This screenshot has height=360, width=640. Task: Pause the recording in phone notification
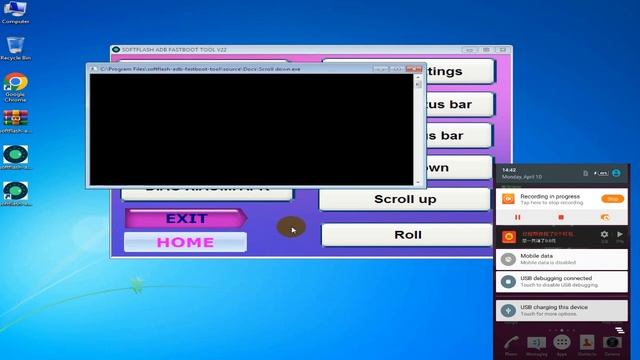click(x=518, y=217)
